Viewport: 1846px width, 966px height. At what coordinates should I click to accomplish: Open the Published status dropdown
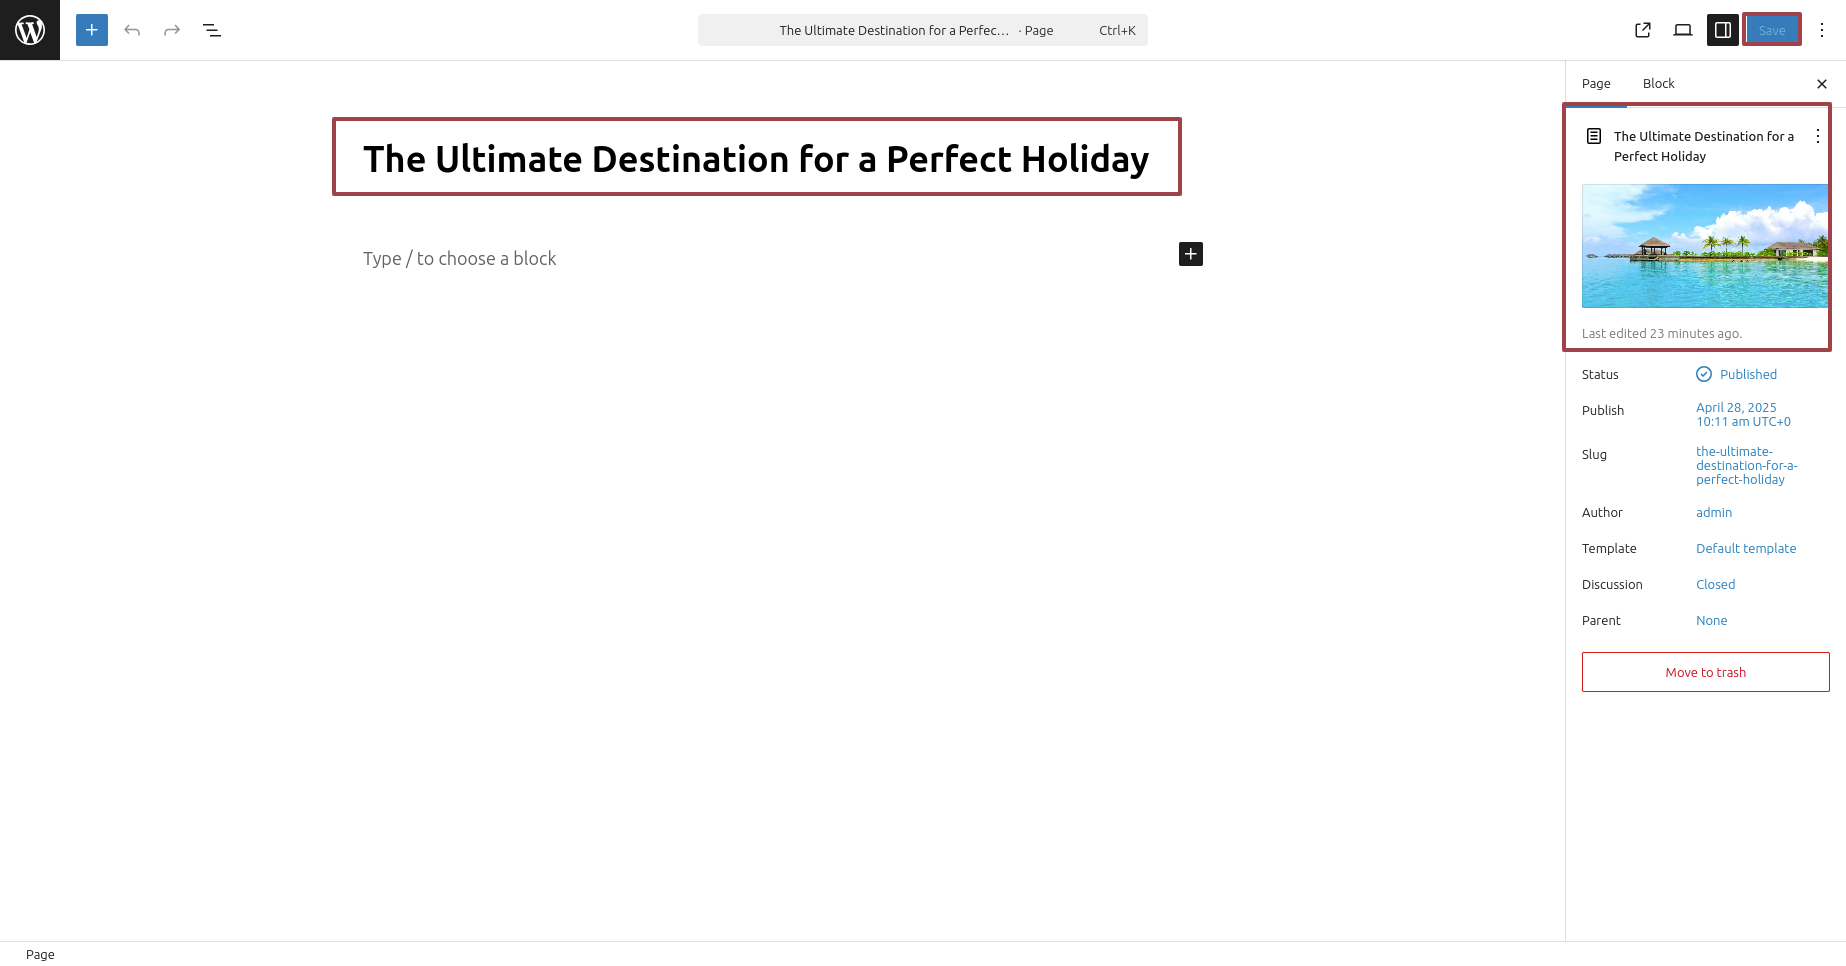pyautogui.click(x=1747, y=374)
